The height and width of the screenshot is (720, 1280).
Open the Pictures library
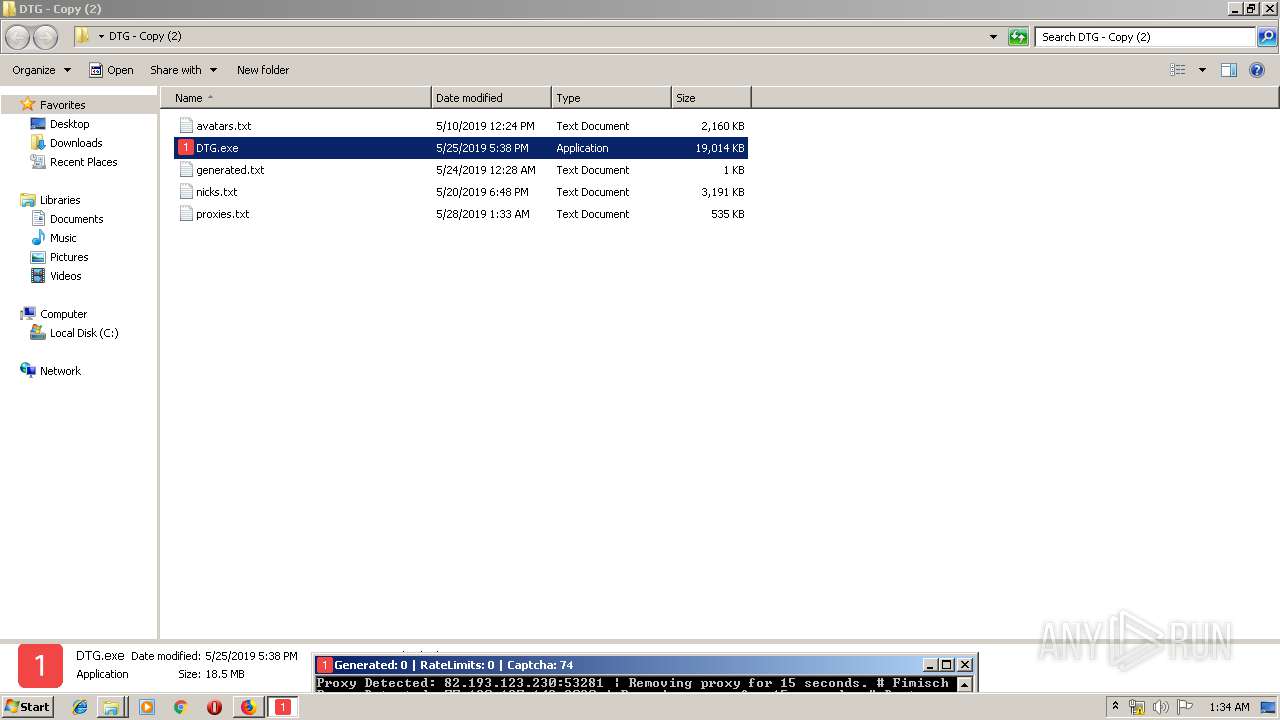coord(69,257)
